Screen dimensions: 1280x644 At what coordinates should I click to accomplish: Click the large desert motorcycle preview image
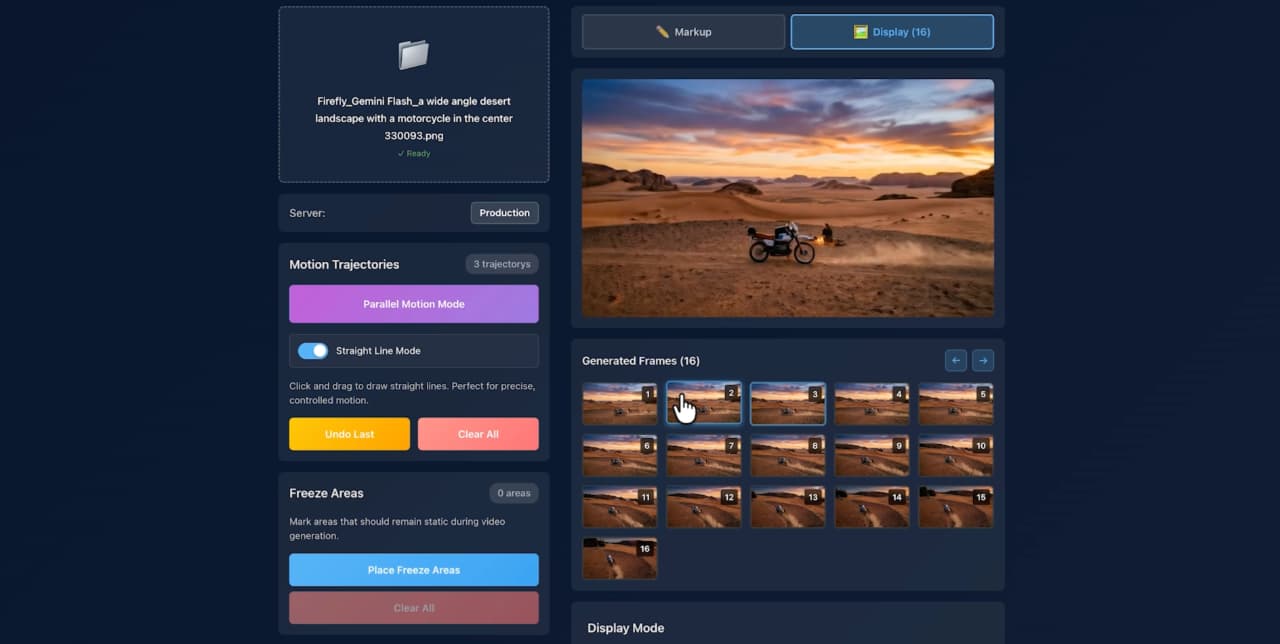pyautogui.click(x=787, y=197)
